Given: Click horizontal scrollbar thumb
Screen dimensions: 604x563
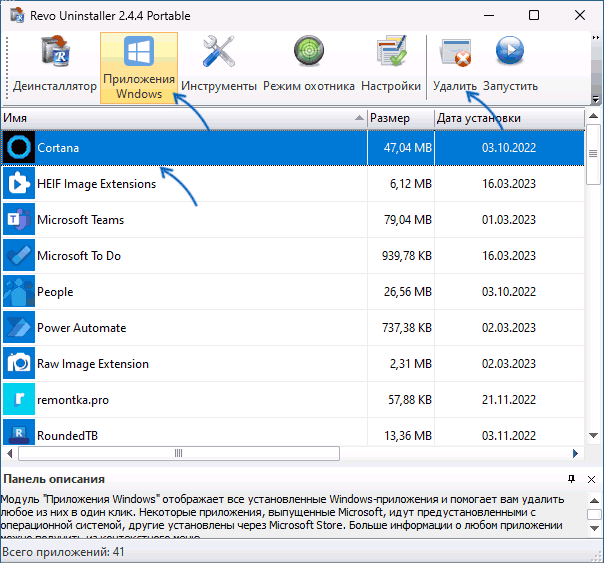Looking at the screenshot, I should click(179, 453).
